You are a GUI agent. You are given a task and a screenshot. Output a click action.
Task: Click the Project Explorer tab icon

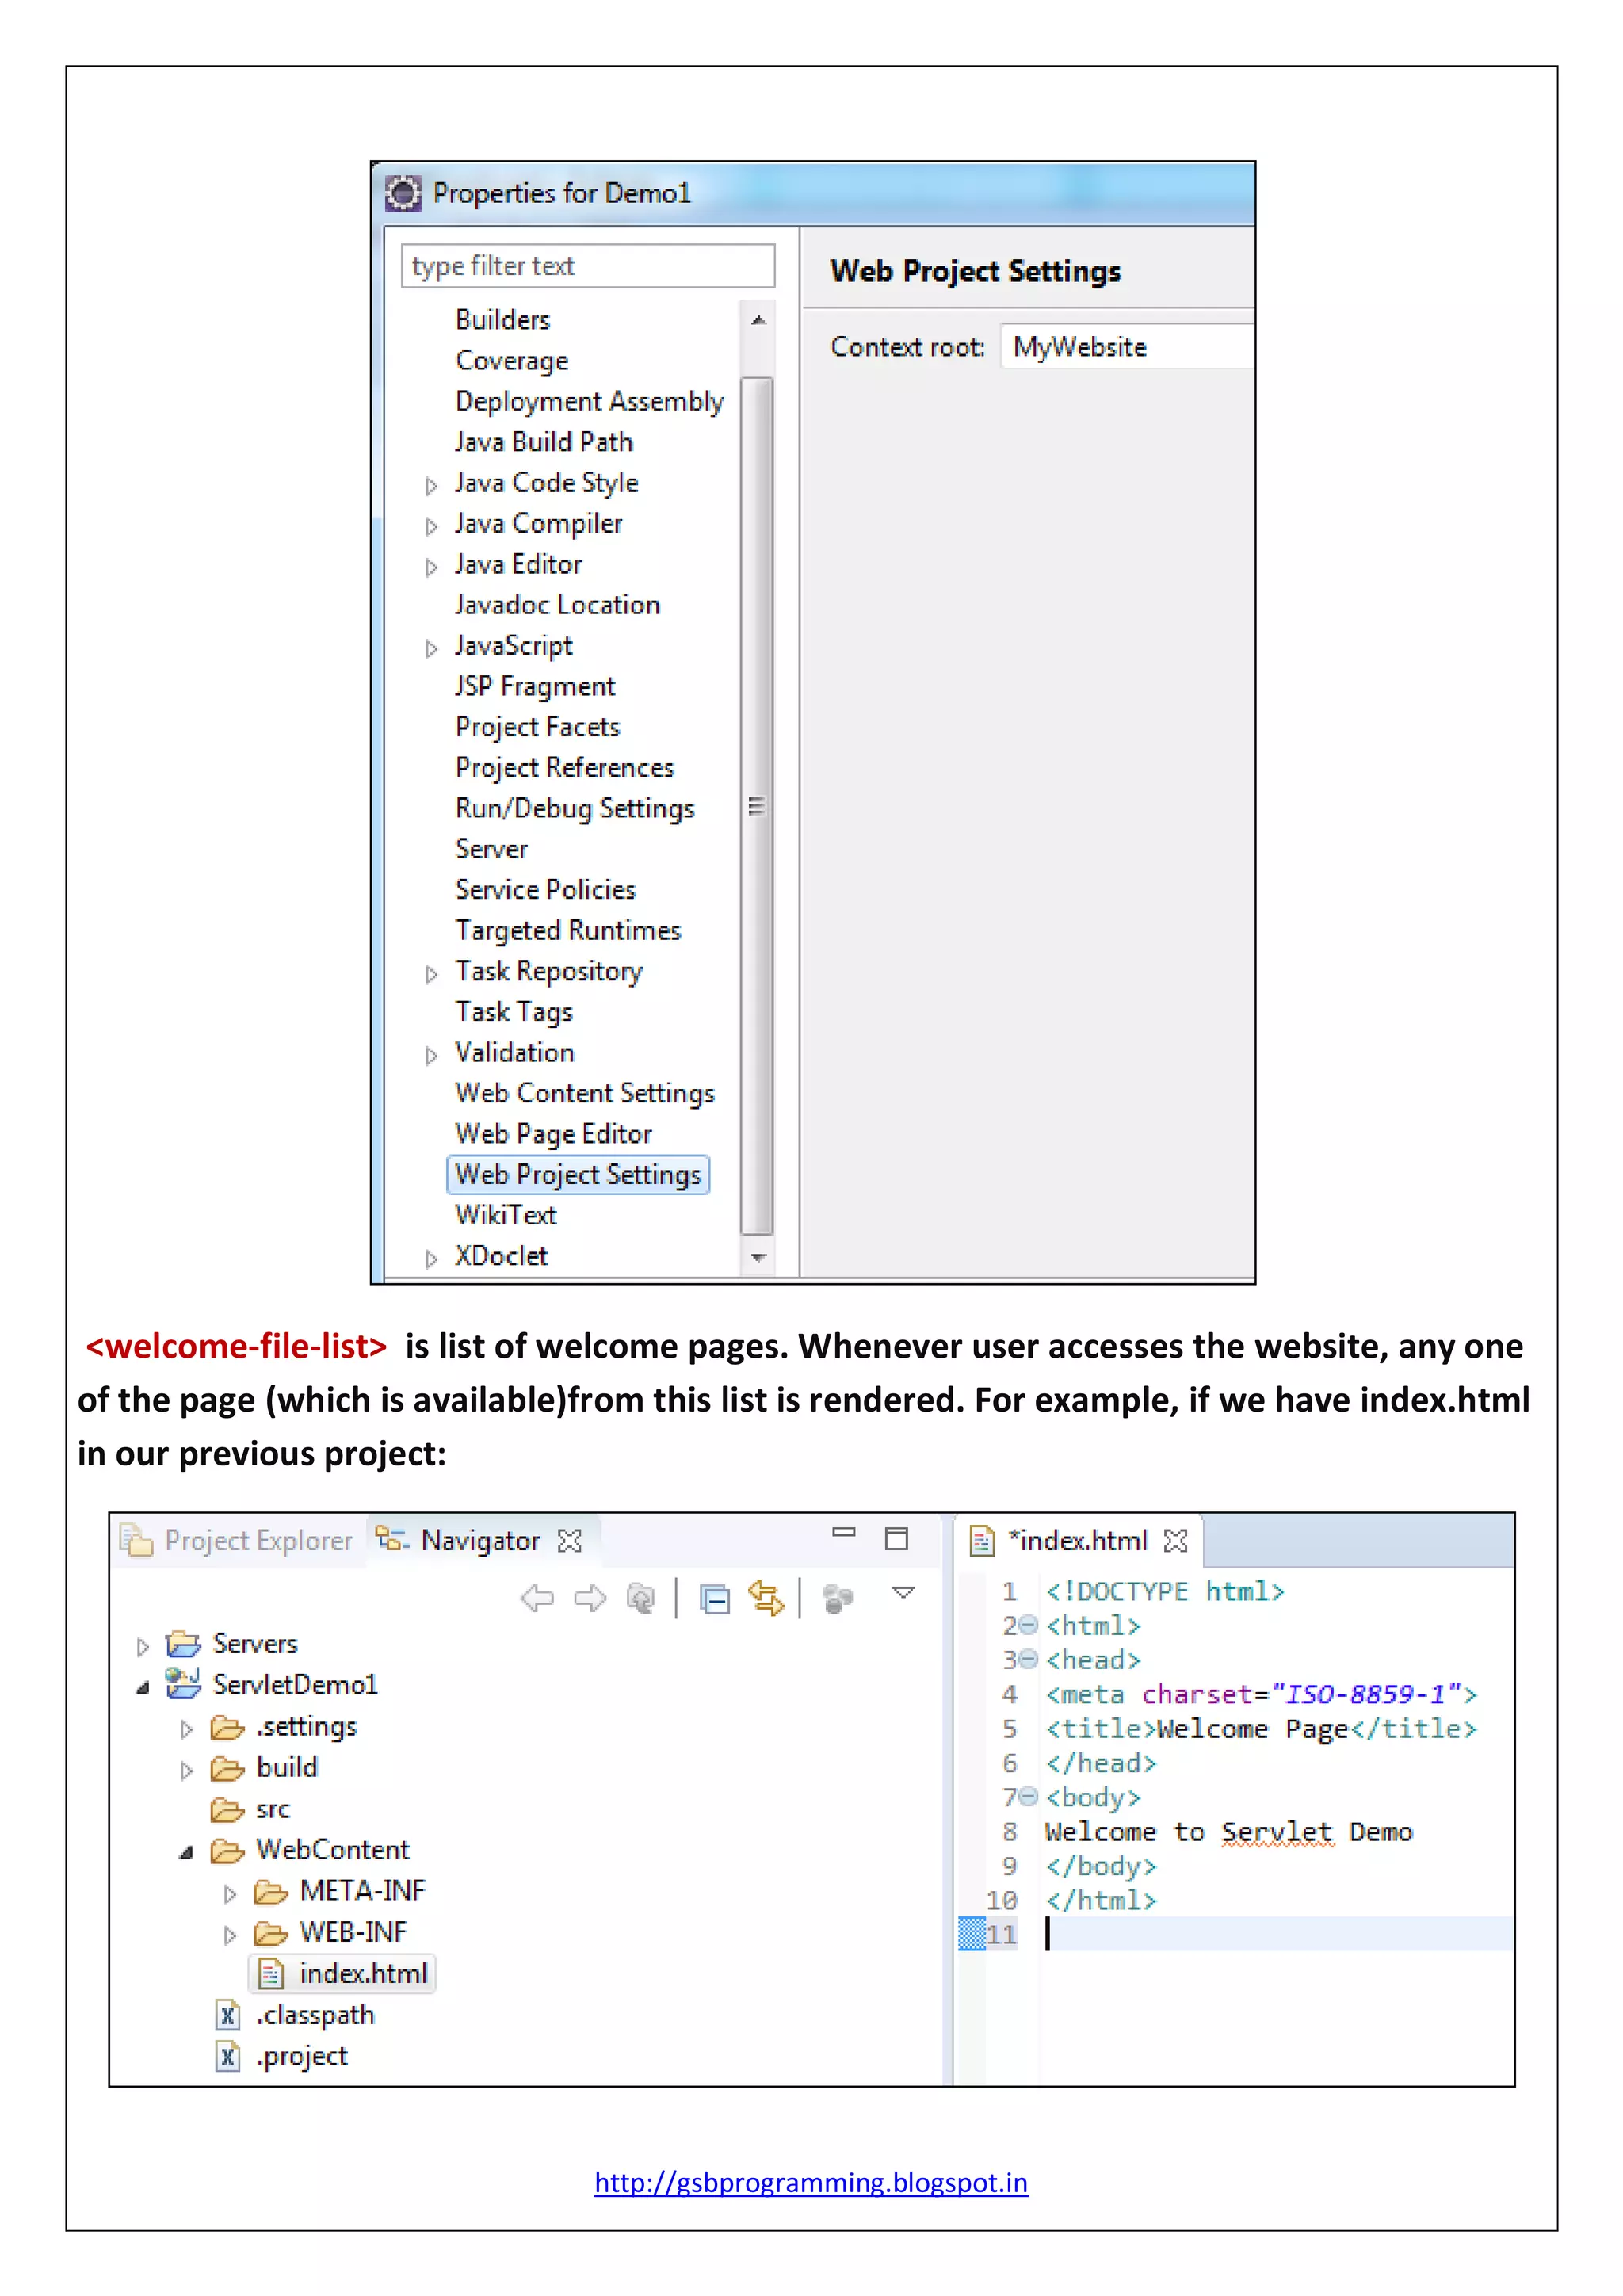coord(136,1540)
